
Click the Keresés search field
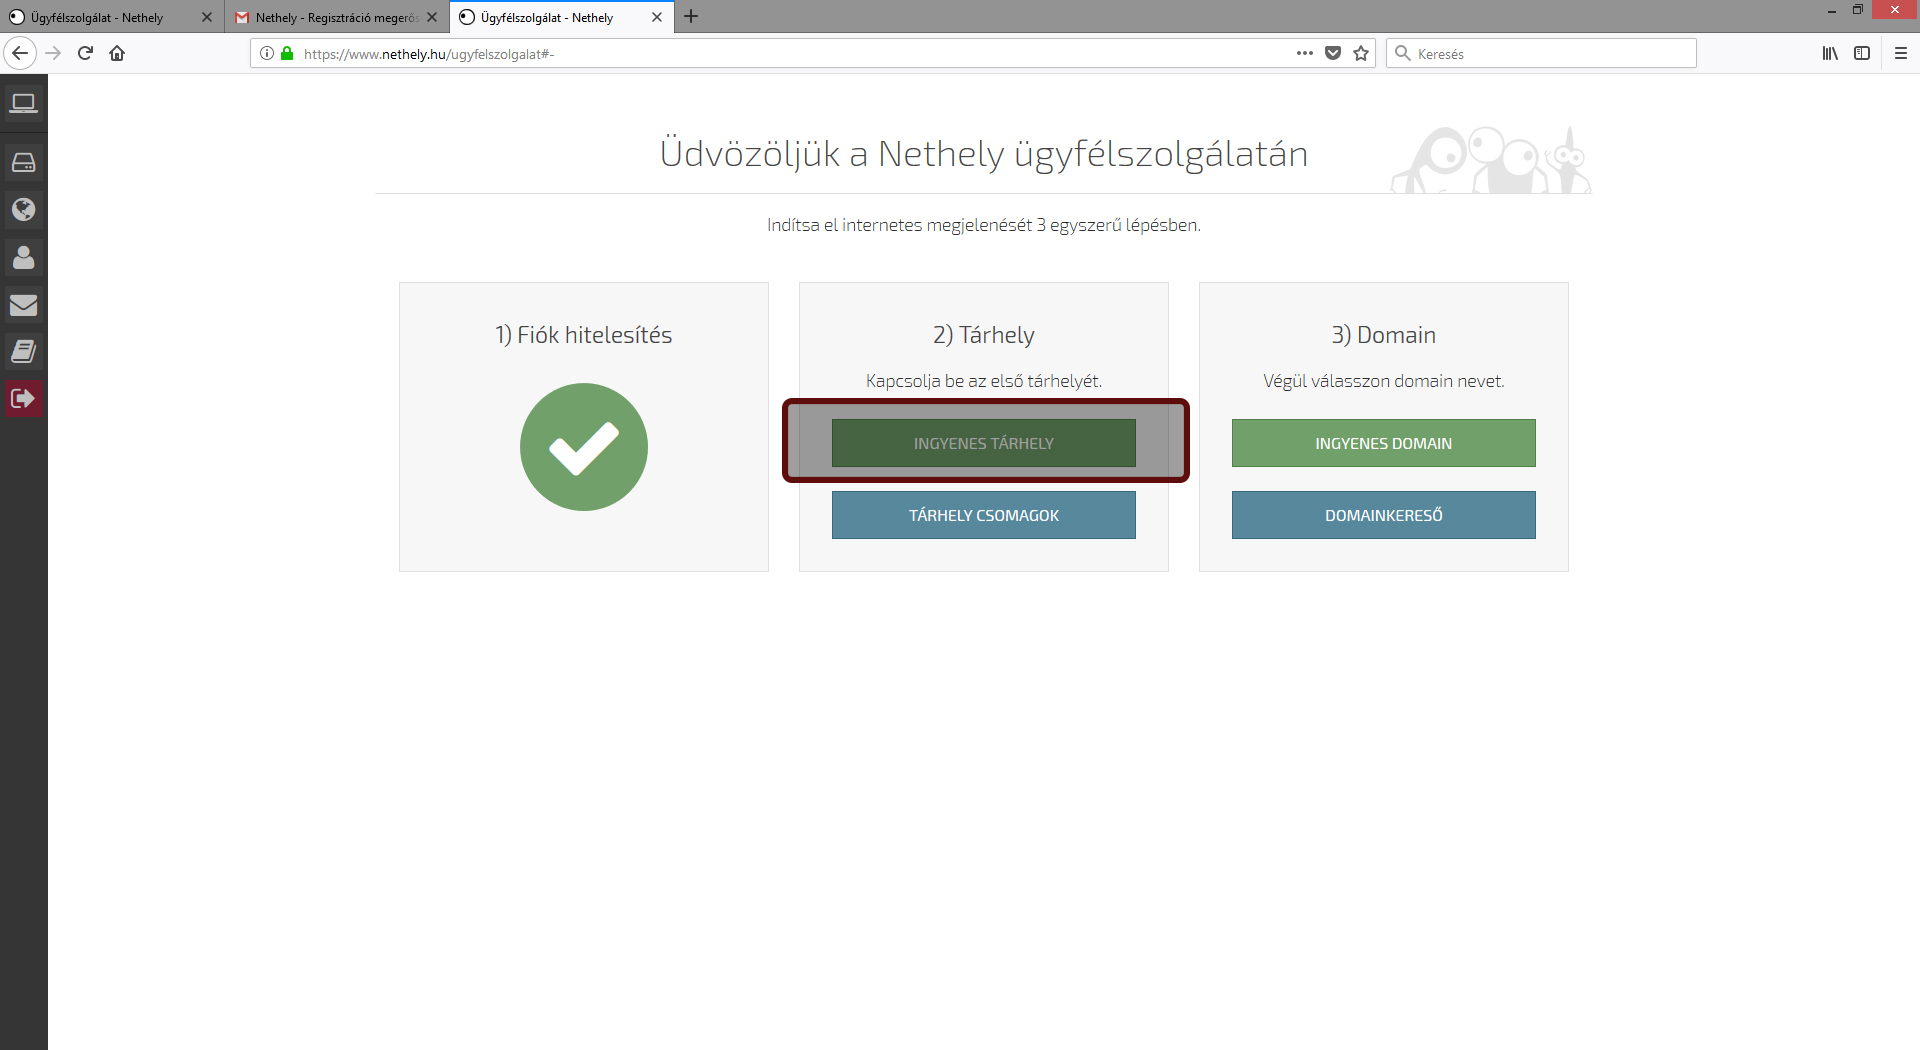coord(1550,54)
